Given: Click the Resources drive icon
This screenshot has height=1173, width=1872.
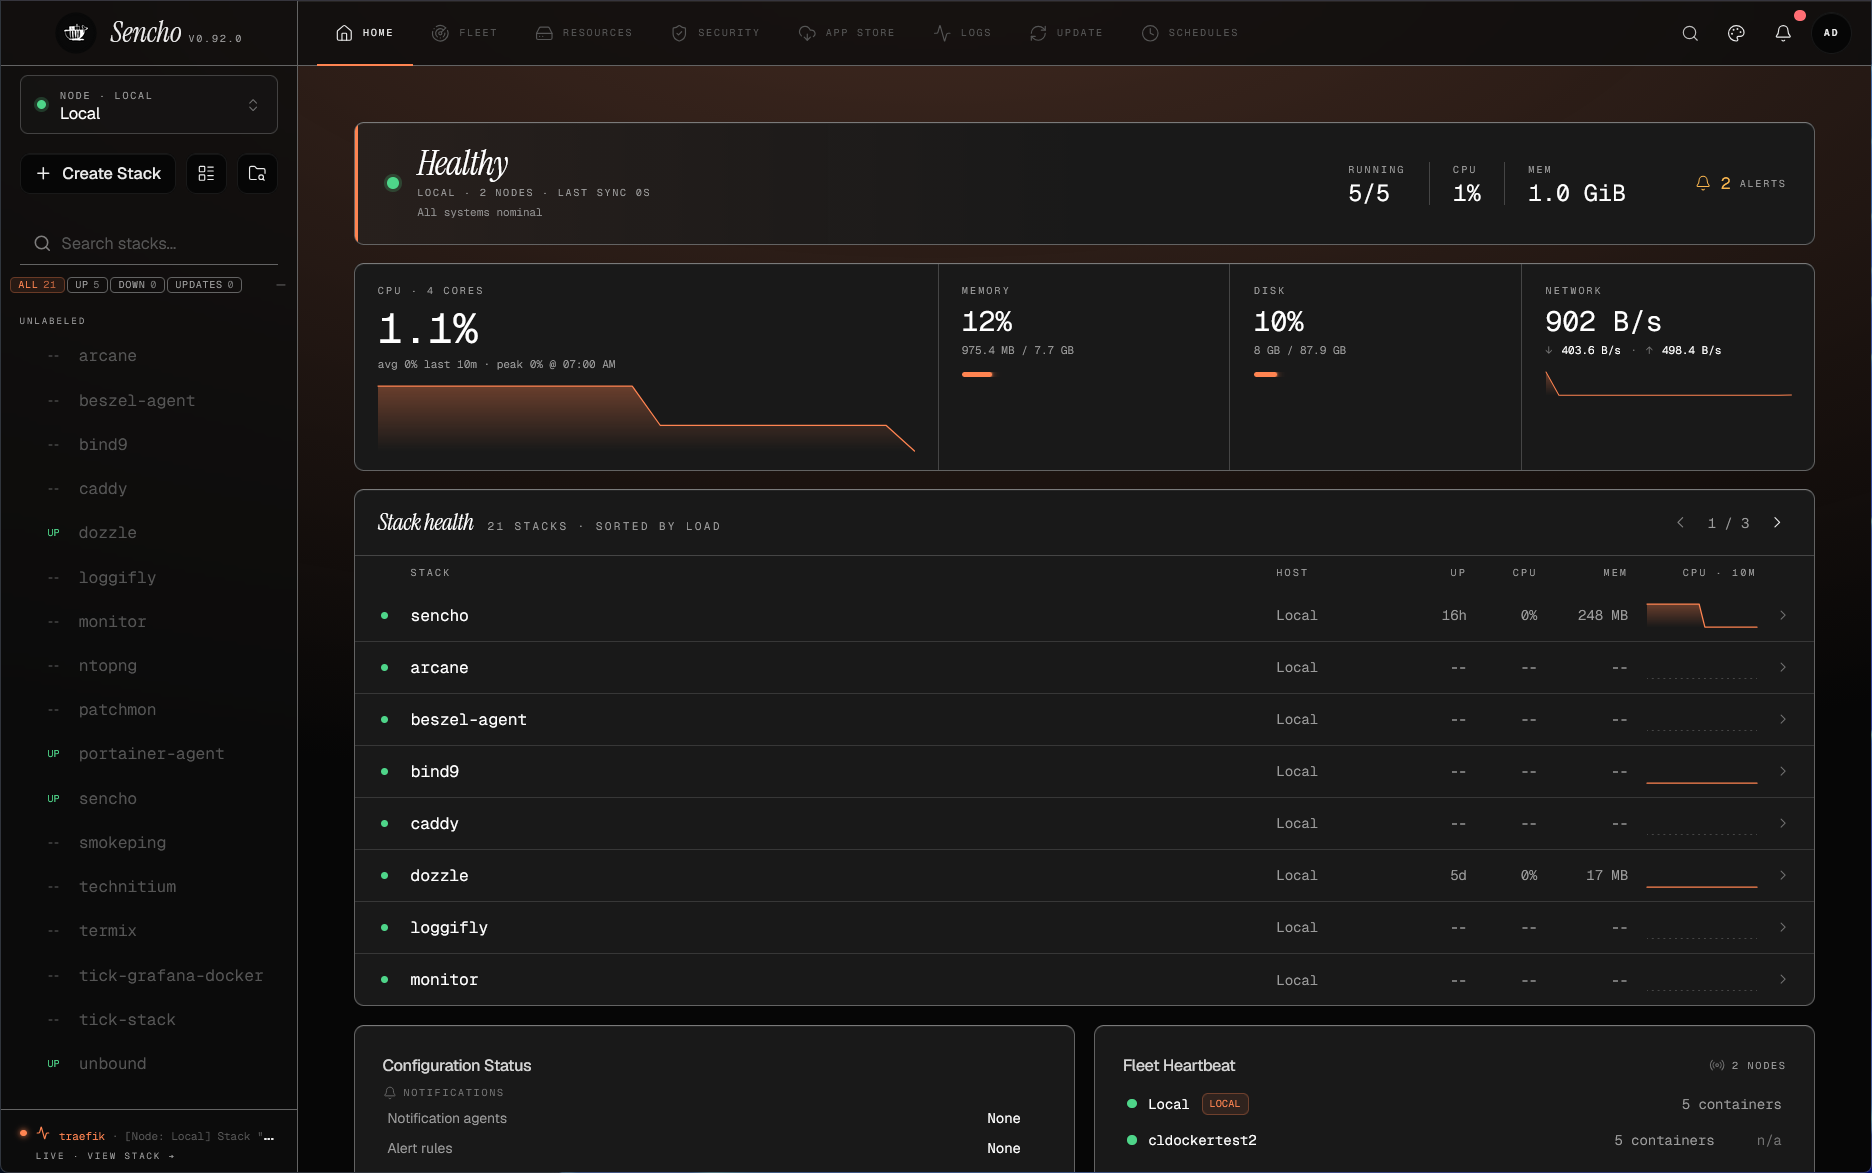Looking at the screenshot, I should coord(544,33).
